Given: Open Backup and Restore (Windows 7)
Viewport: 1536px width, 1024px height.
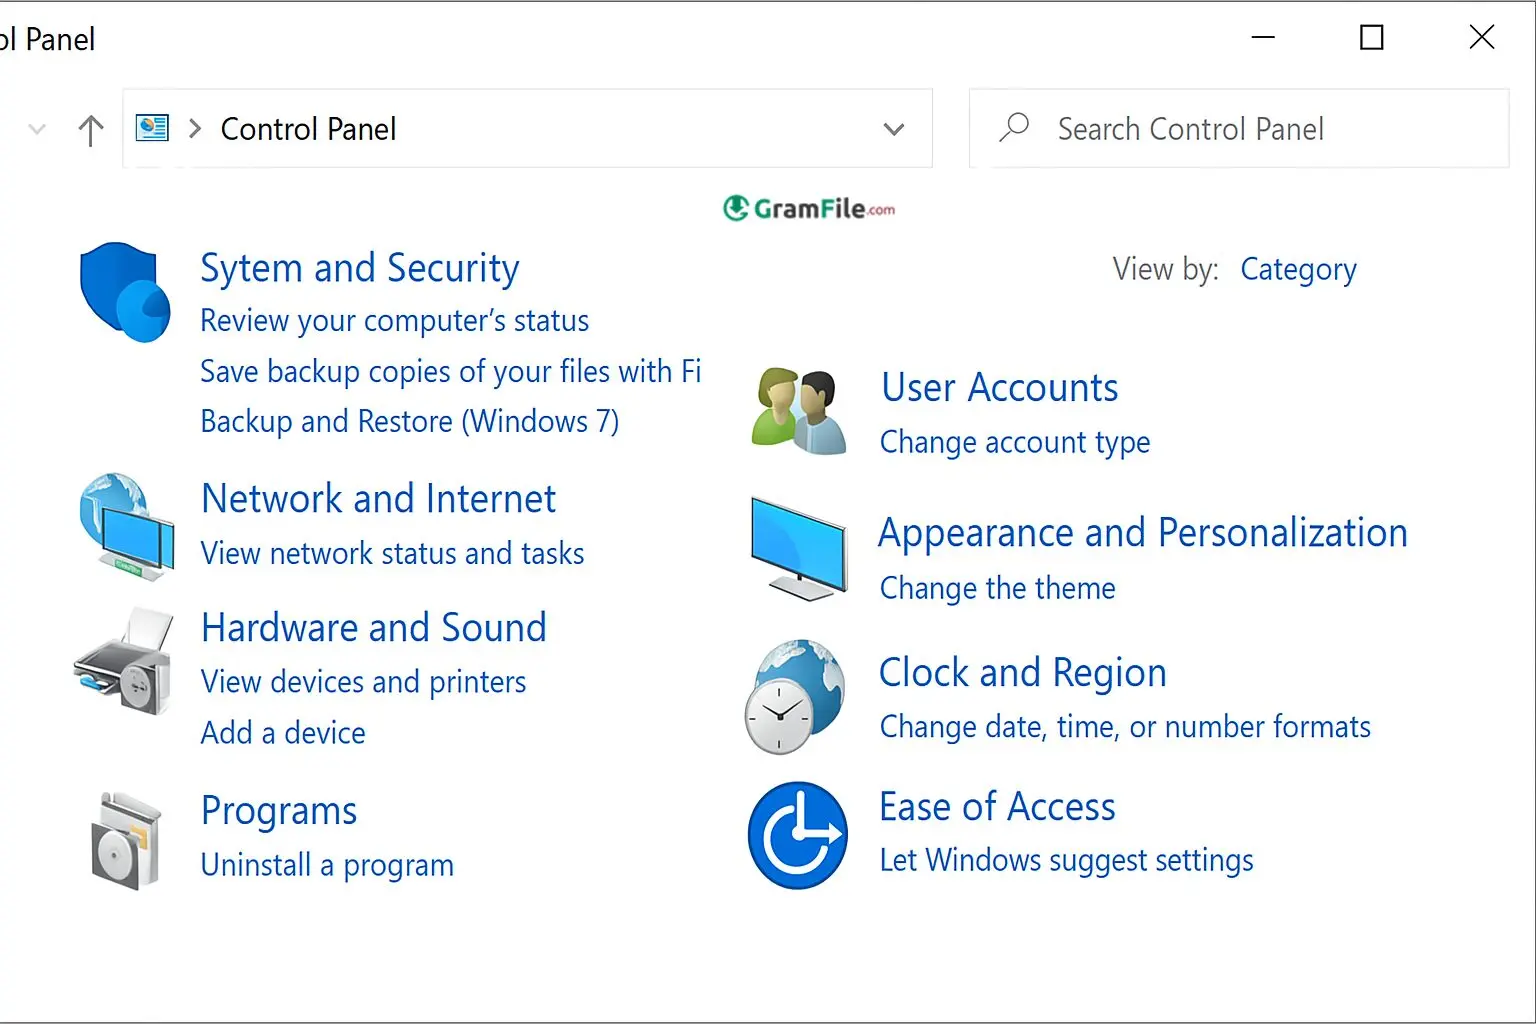Looking at the screenshot, I should [x=409, y=422].
